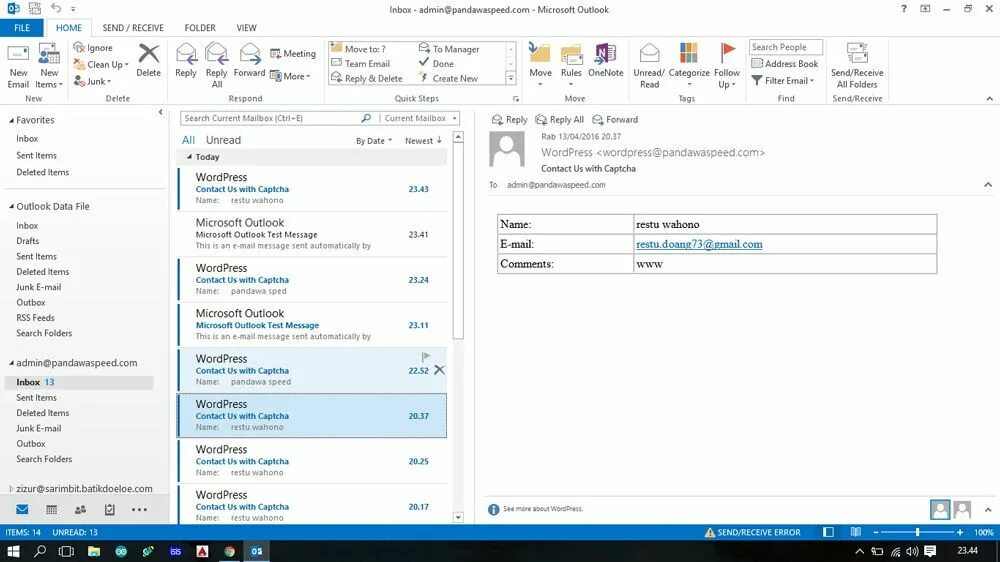Open the Rules menu
The height and width of the screenshot is (562, 1000).
point(571,66)
